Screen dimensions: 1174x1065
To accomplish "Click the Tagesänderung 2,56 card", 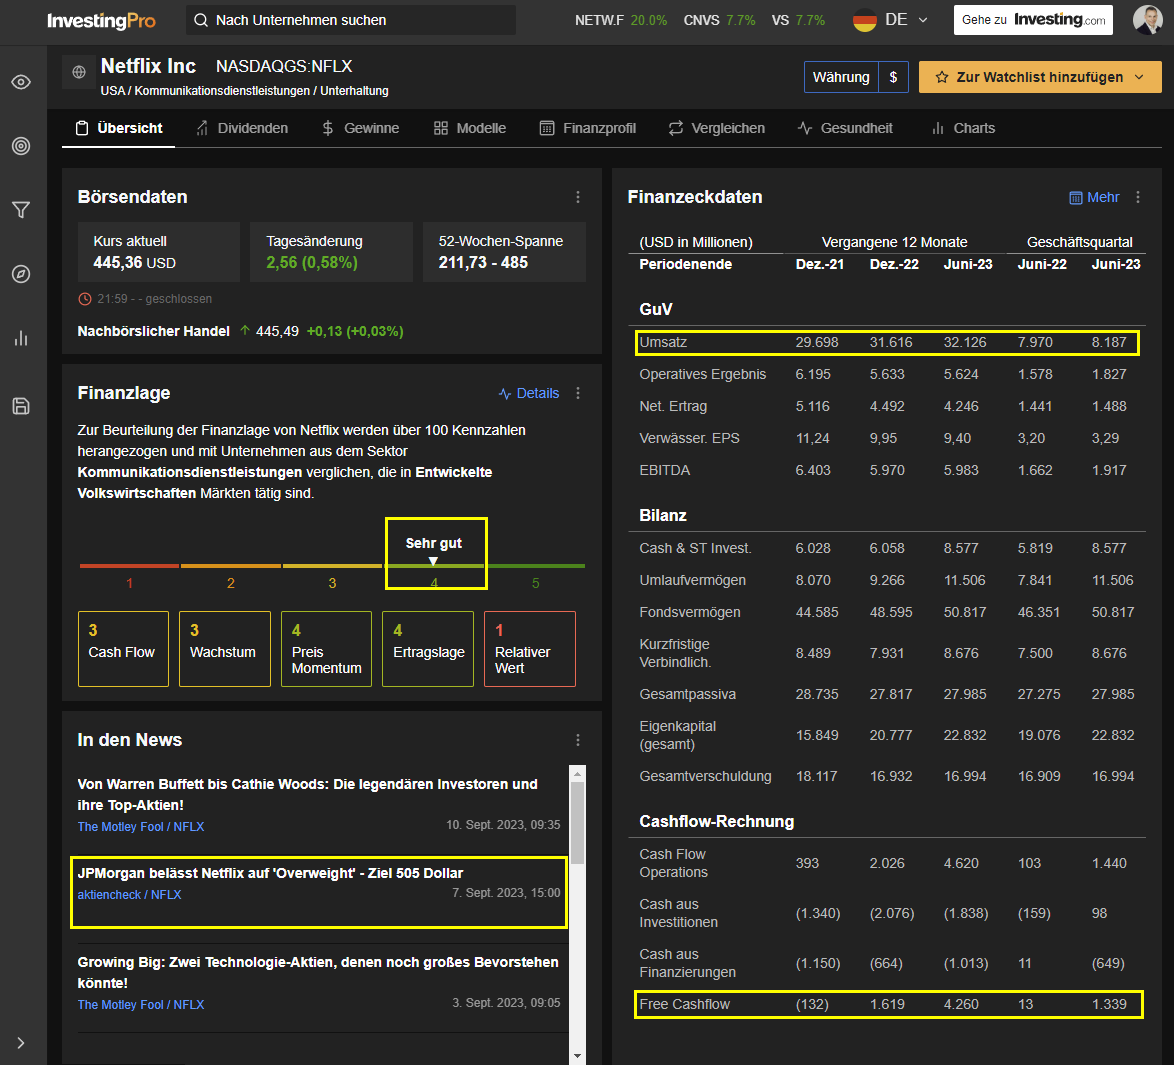I will point(331,252).
